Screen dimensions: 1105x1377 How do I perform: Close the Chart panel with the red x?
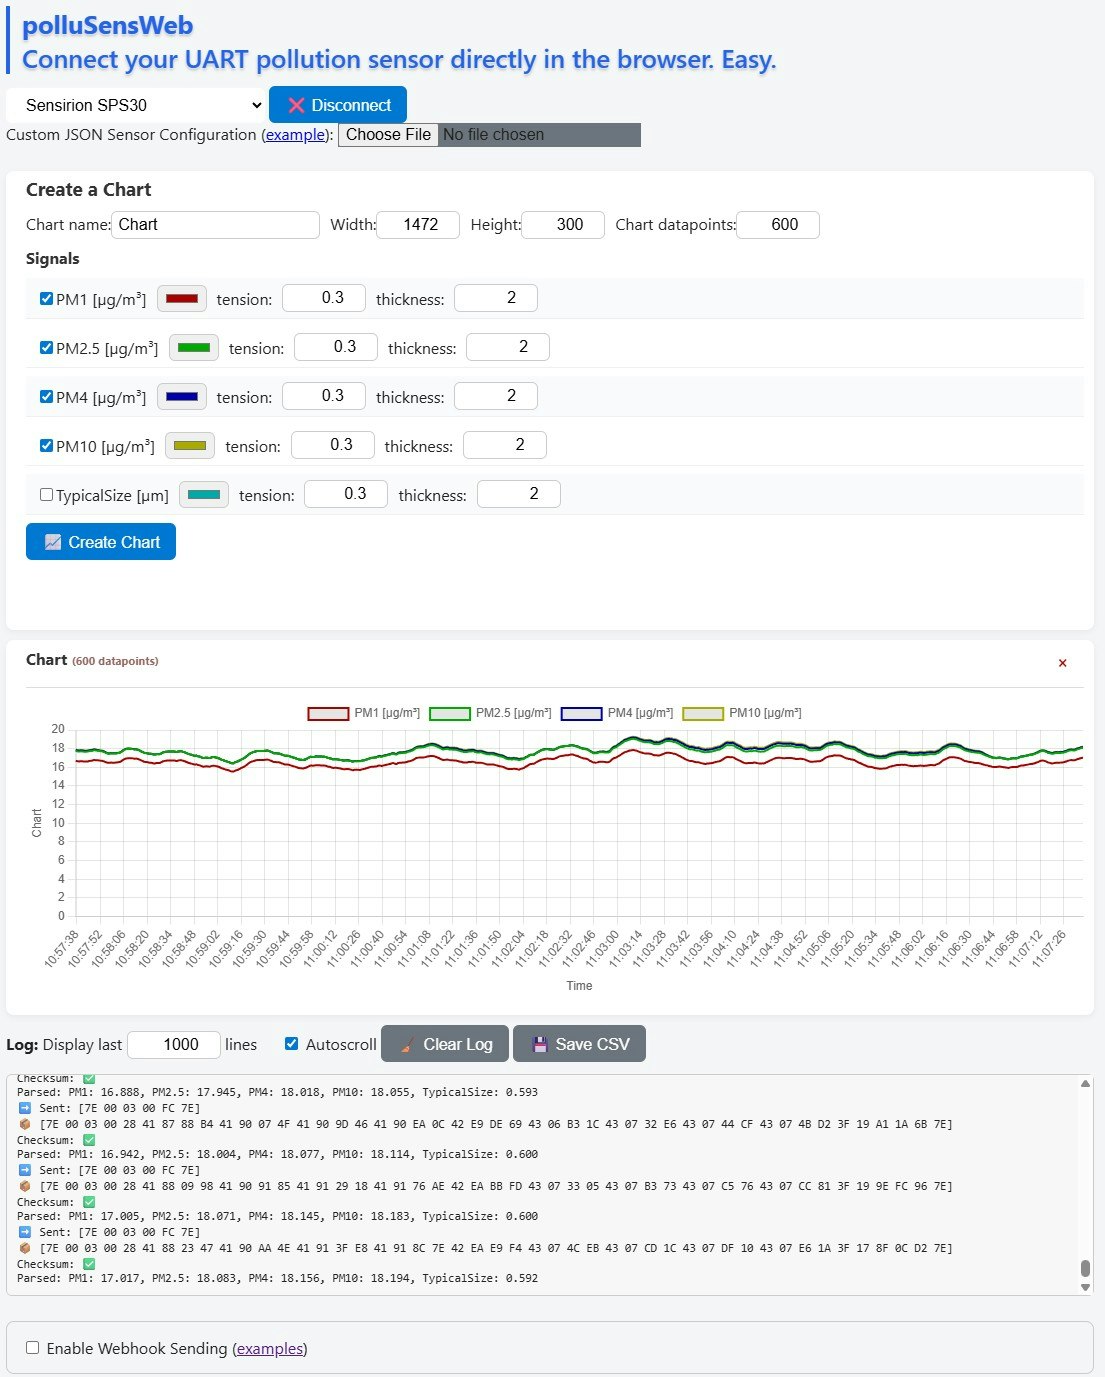(x=1063, y=663)
